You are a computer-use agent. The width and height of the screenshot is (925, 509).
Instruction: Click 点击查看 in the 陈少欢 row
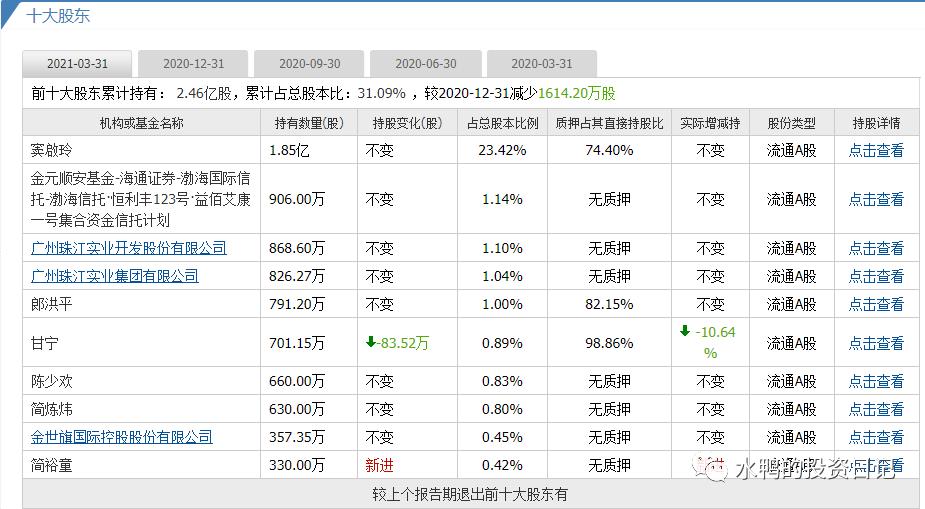876,381
